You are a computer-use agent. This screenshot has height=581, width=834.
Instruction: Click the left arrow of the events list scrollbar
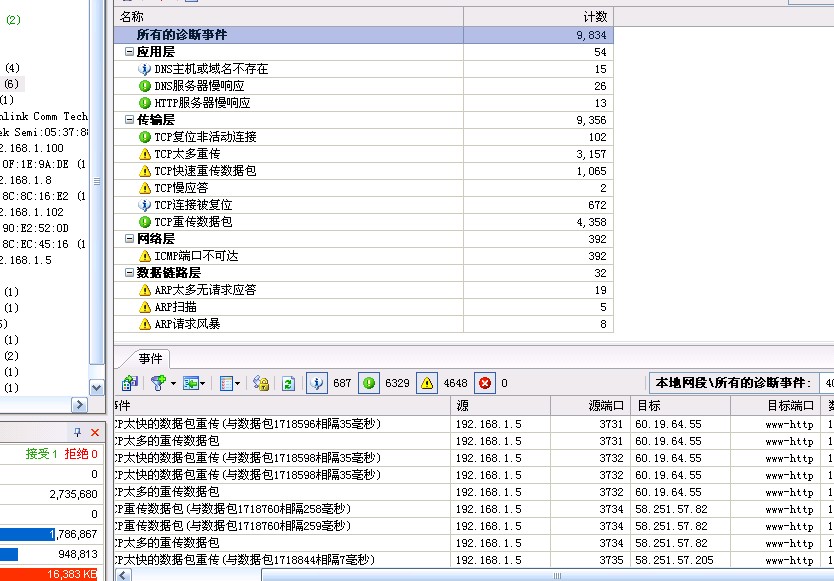123,575
